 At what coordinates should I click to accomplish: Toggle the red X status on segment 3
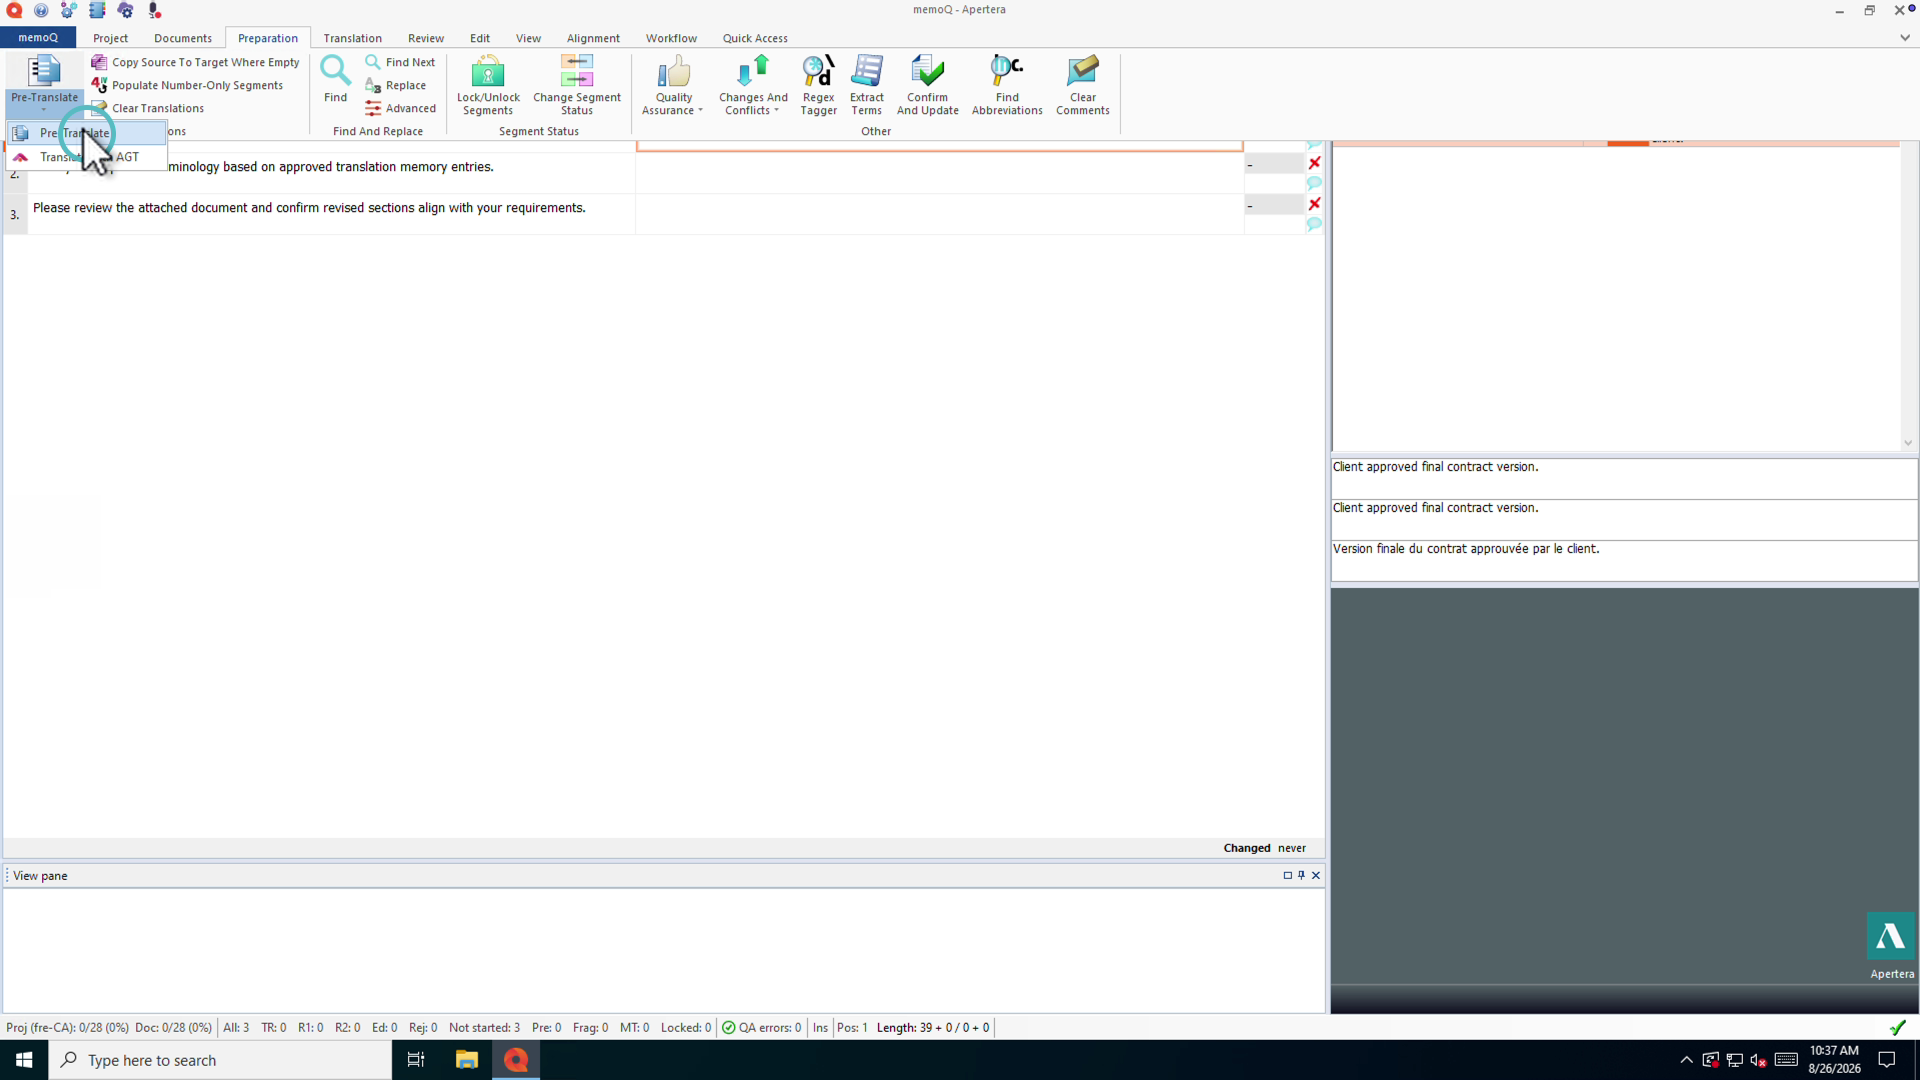(x=1314, y=204)
